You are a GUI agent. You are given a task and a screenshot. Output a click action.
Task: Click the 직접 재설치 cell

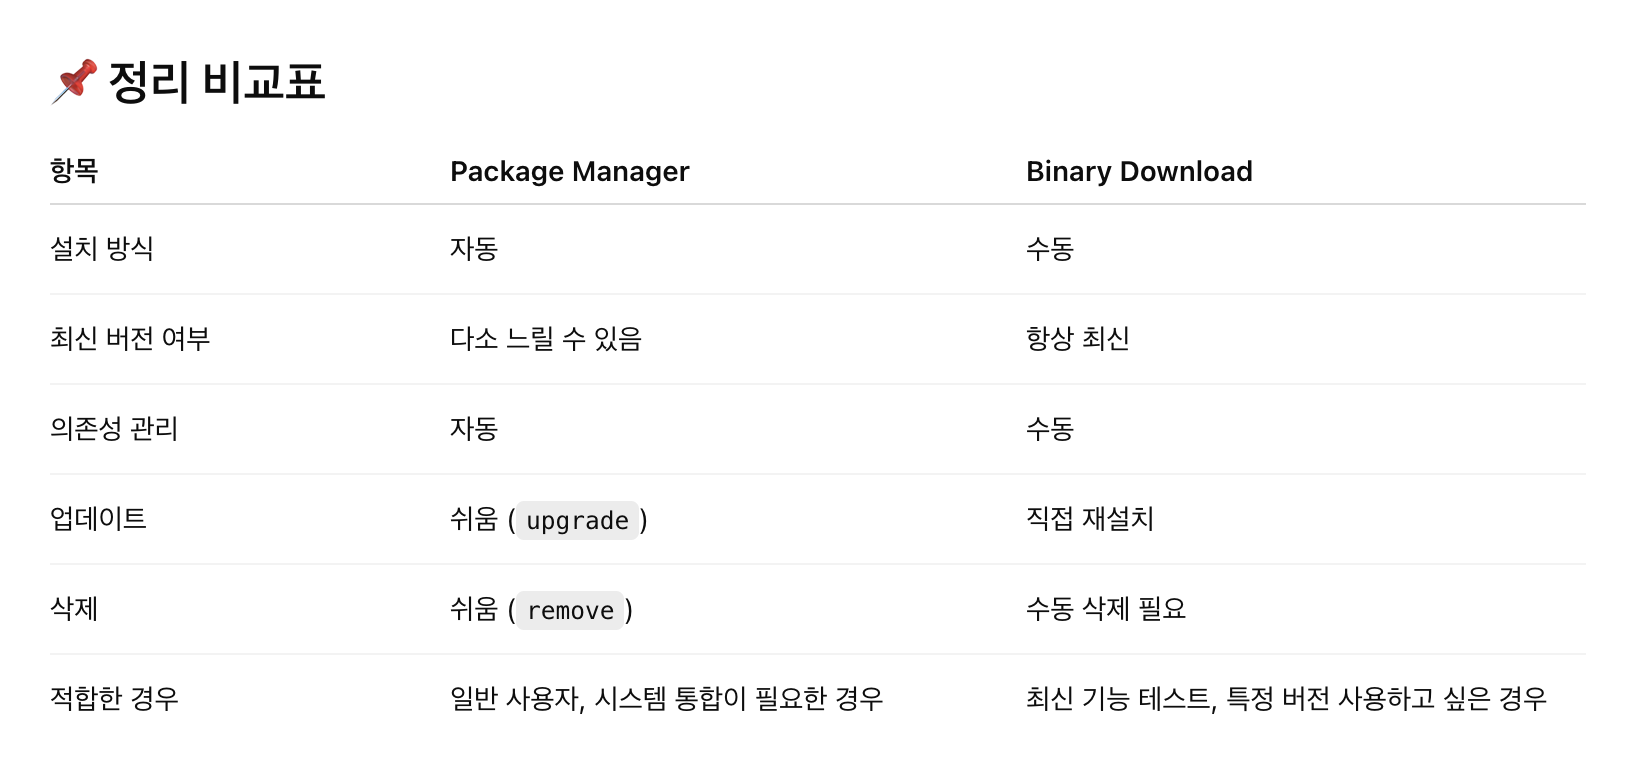[1089, 519]
